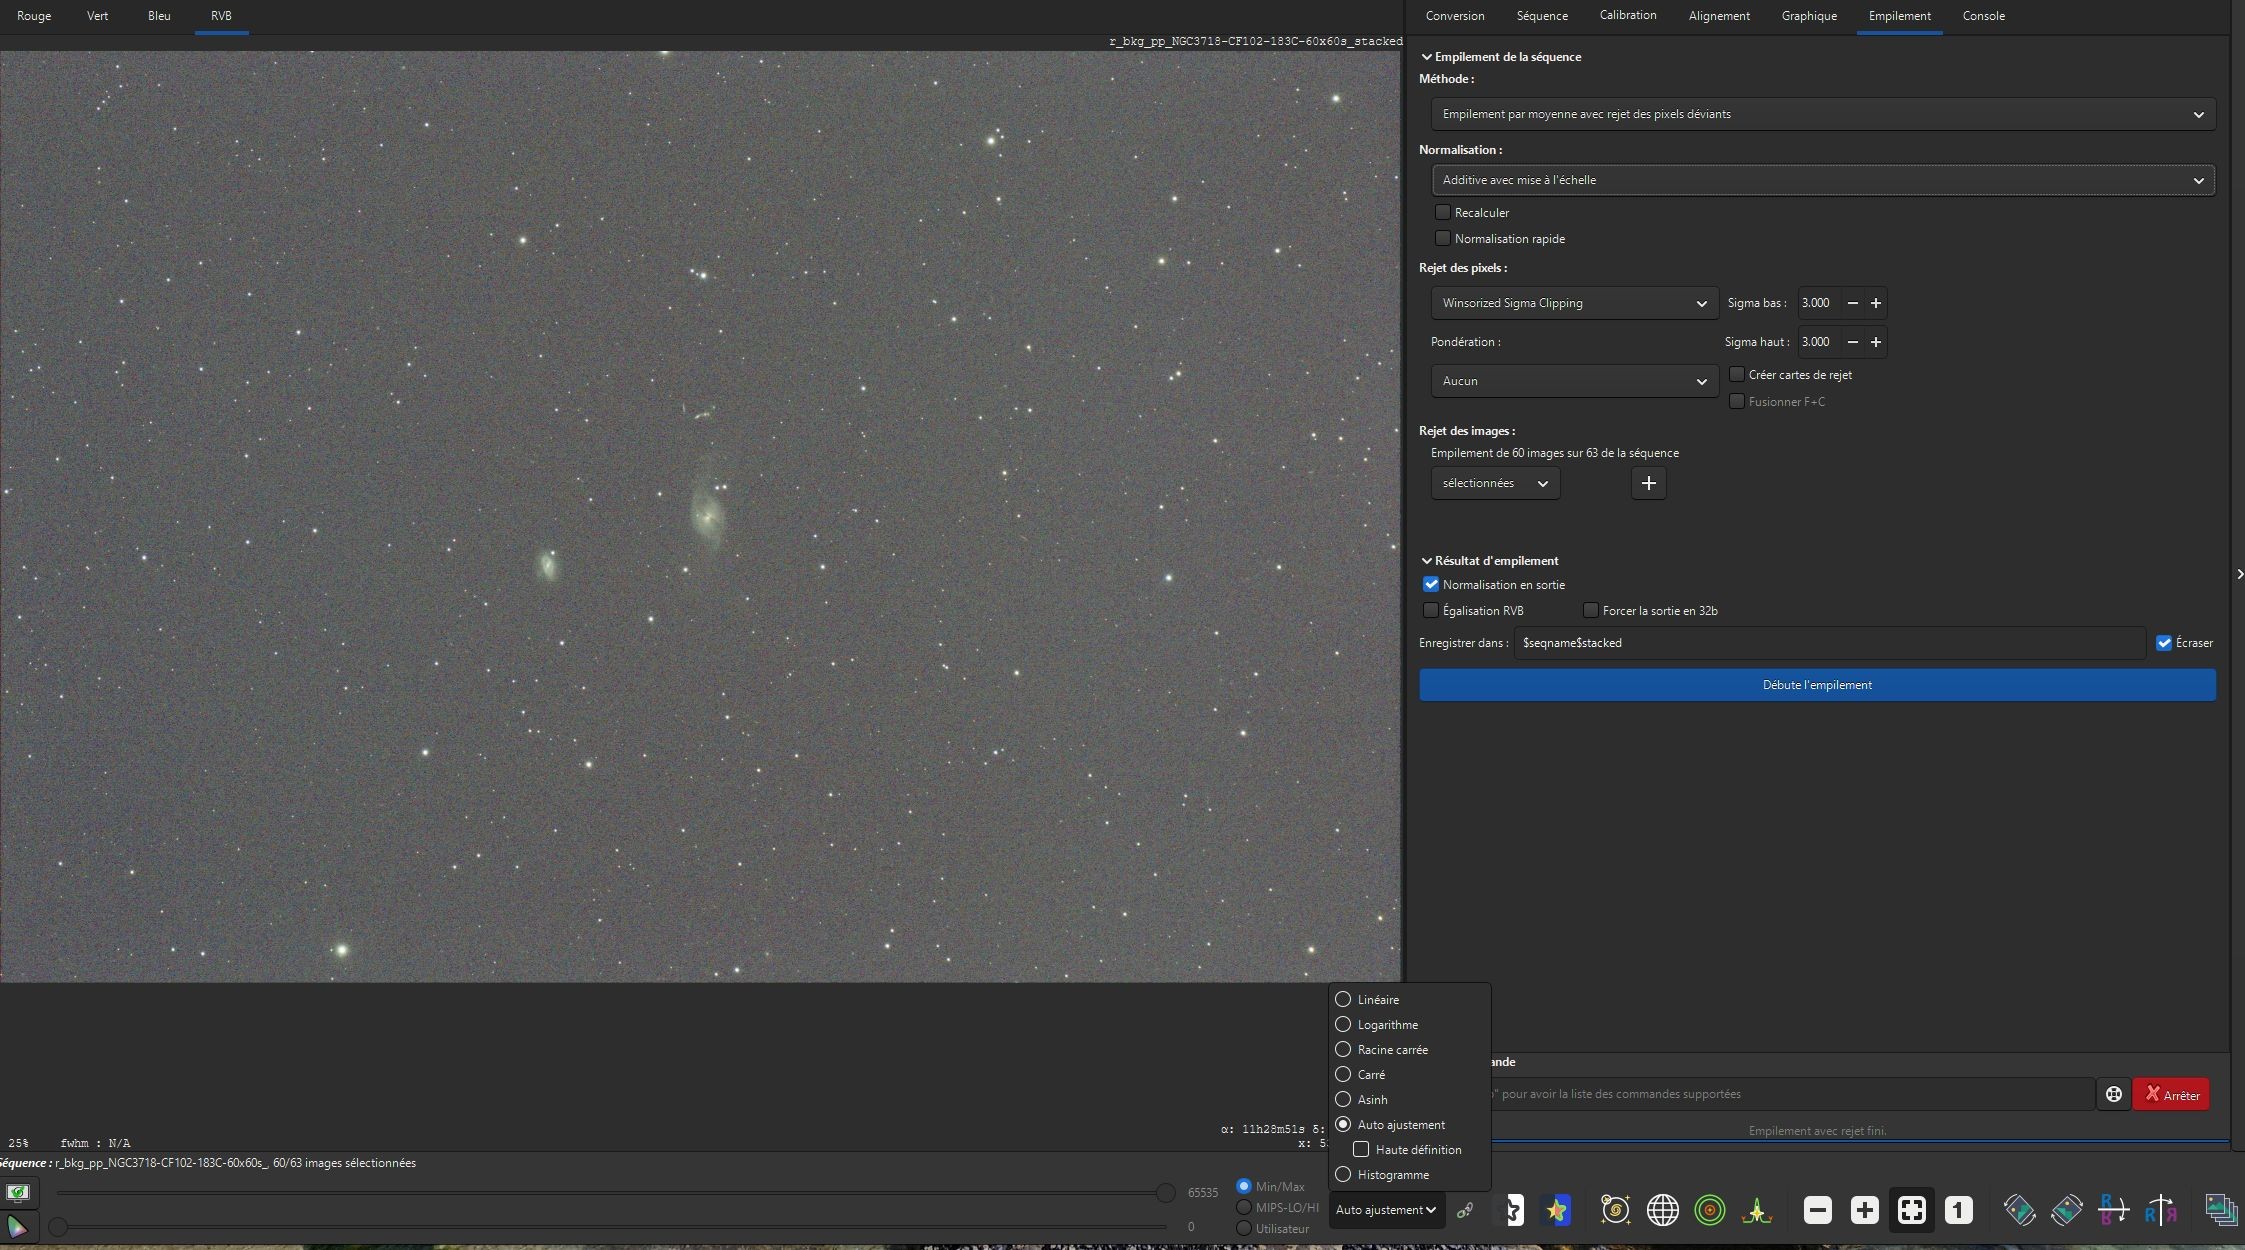The image size is (2245, 1250).
Task: Adjust the lower 0 cut slider
Action: pyautogui.click(x=58, y=1227)
